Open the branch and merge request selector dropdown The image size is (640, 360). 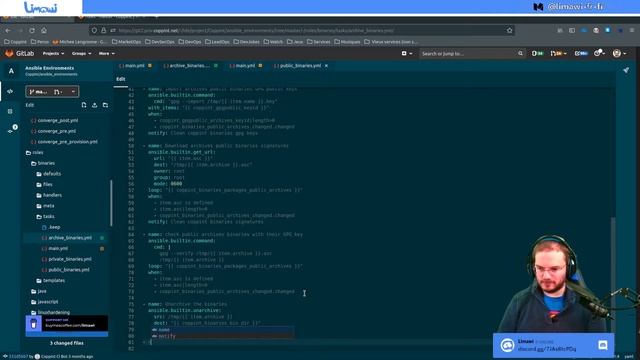(x=52, y=92)
